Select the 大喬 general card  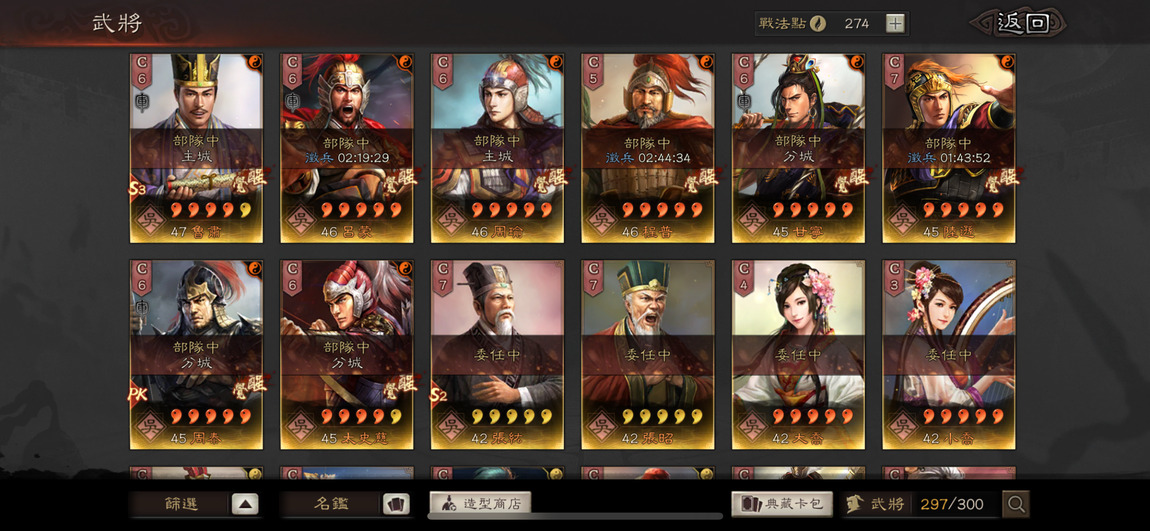[799, 354]
